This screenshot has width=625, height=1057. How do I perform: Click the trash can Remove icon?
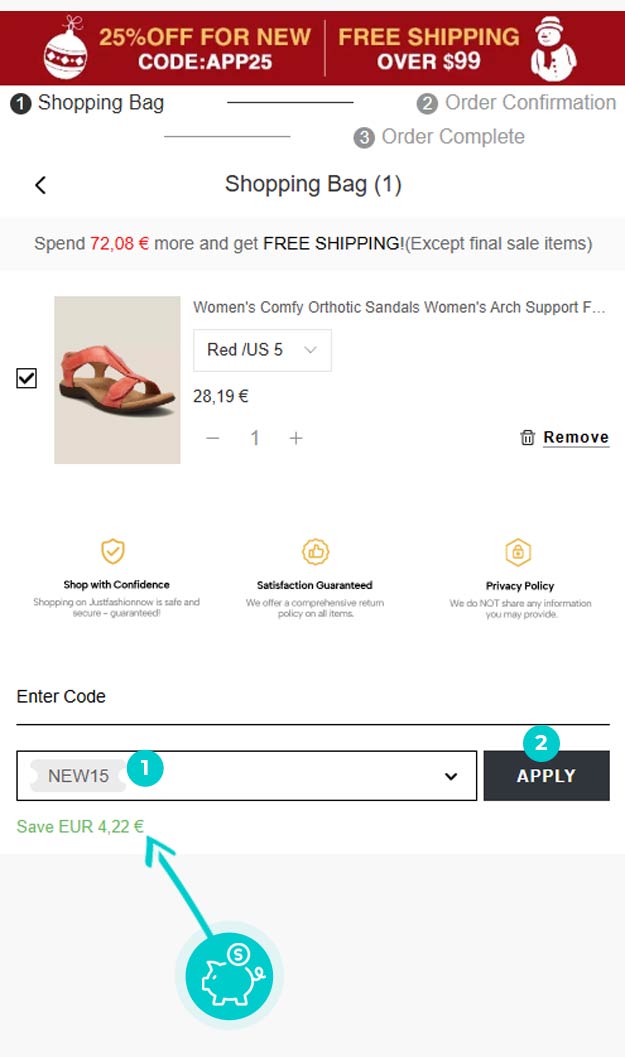click(x=528, y=438)
